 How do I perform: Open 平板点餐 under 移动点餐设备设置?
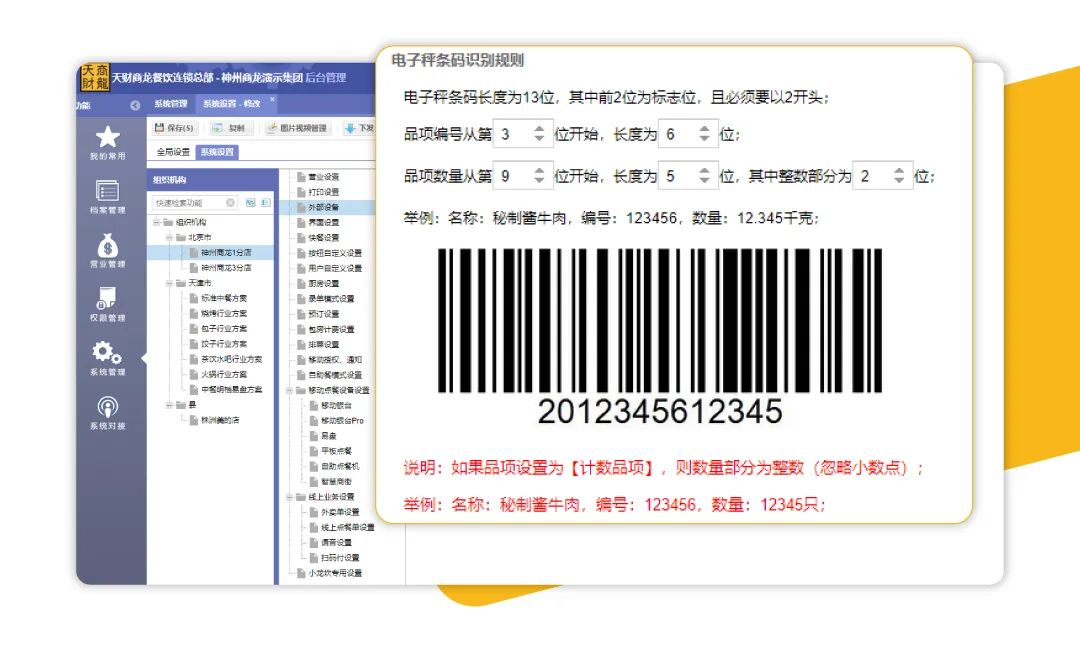click(336, 451)
